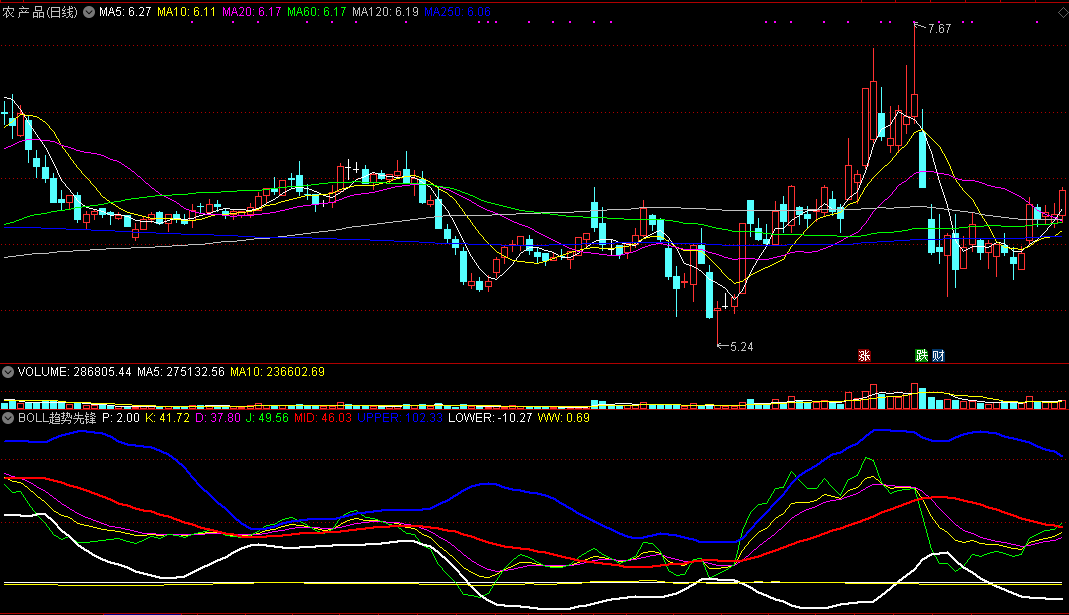
Task: Click the LOWER: -10.27 value
Action: pos(490,418)
